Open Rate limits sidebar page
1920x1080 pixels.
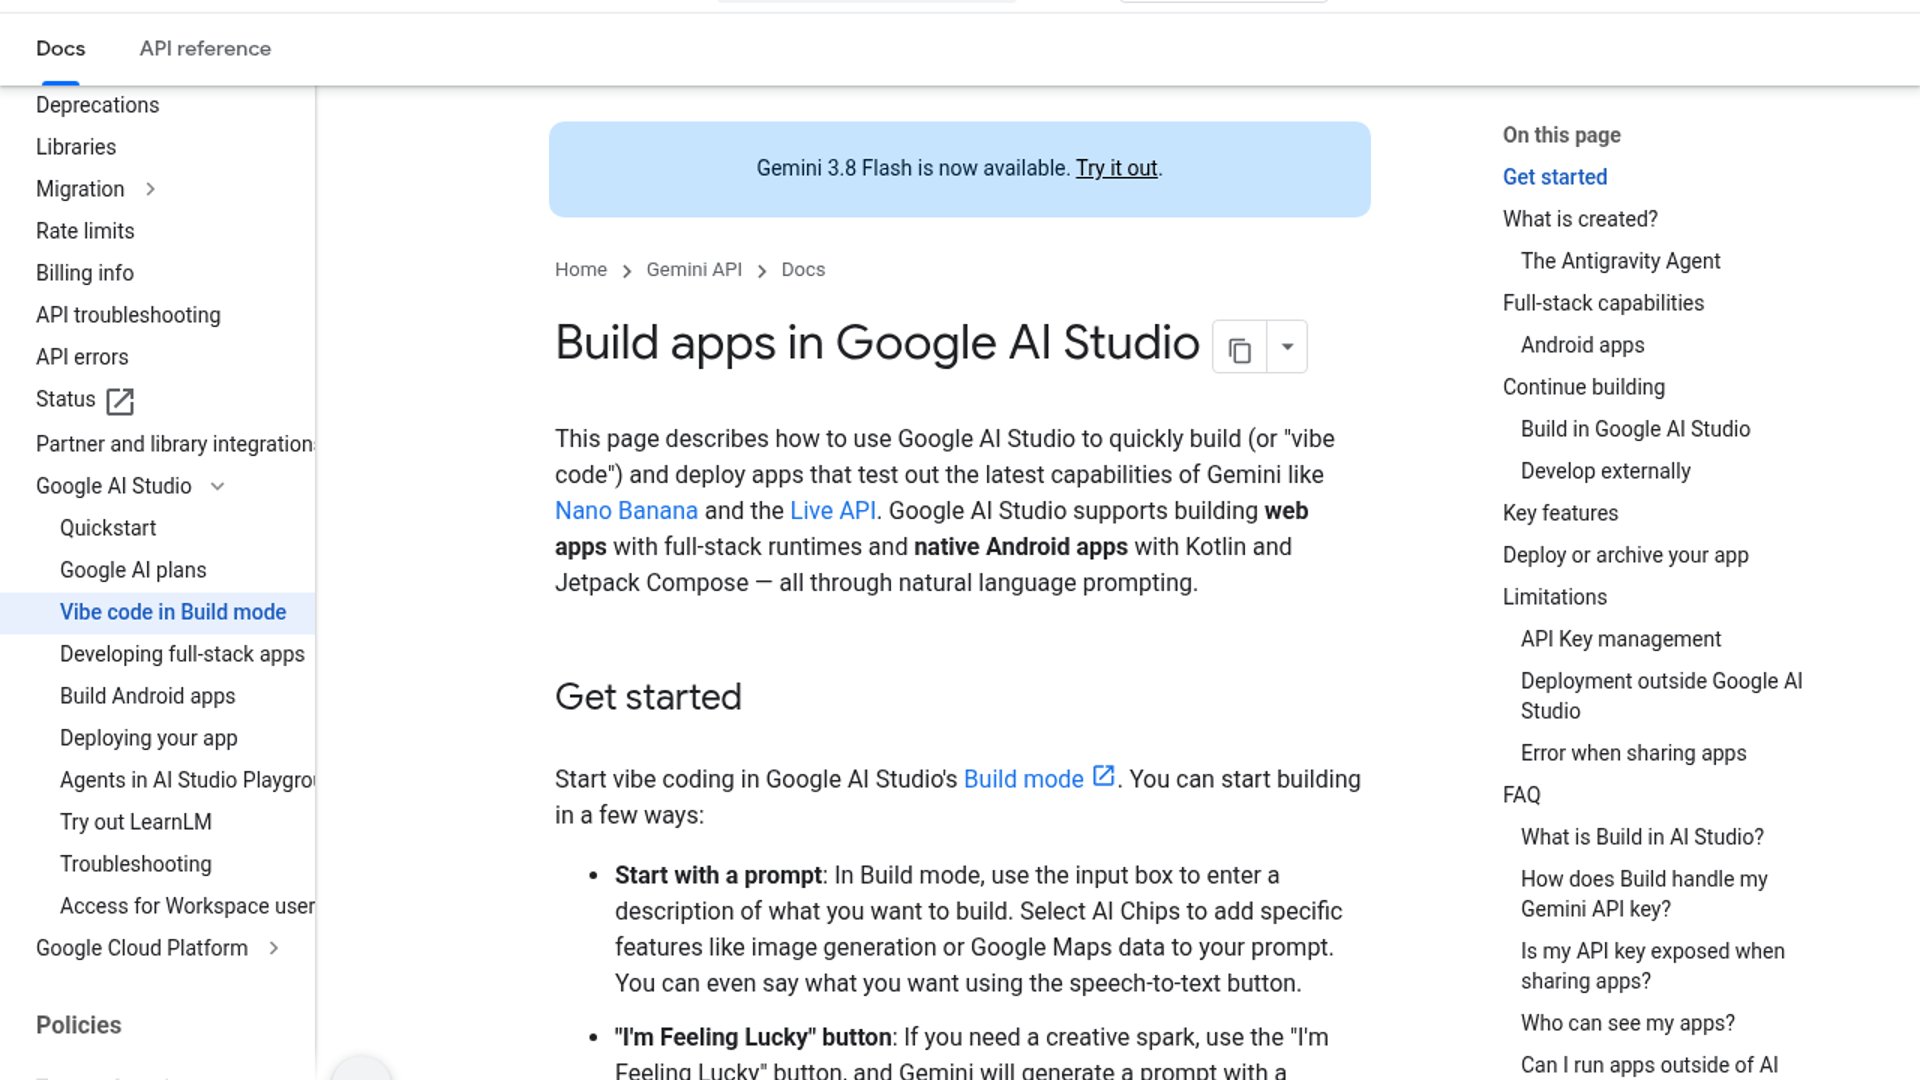click(85, 231)
